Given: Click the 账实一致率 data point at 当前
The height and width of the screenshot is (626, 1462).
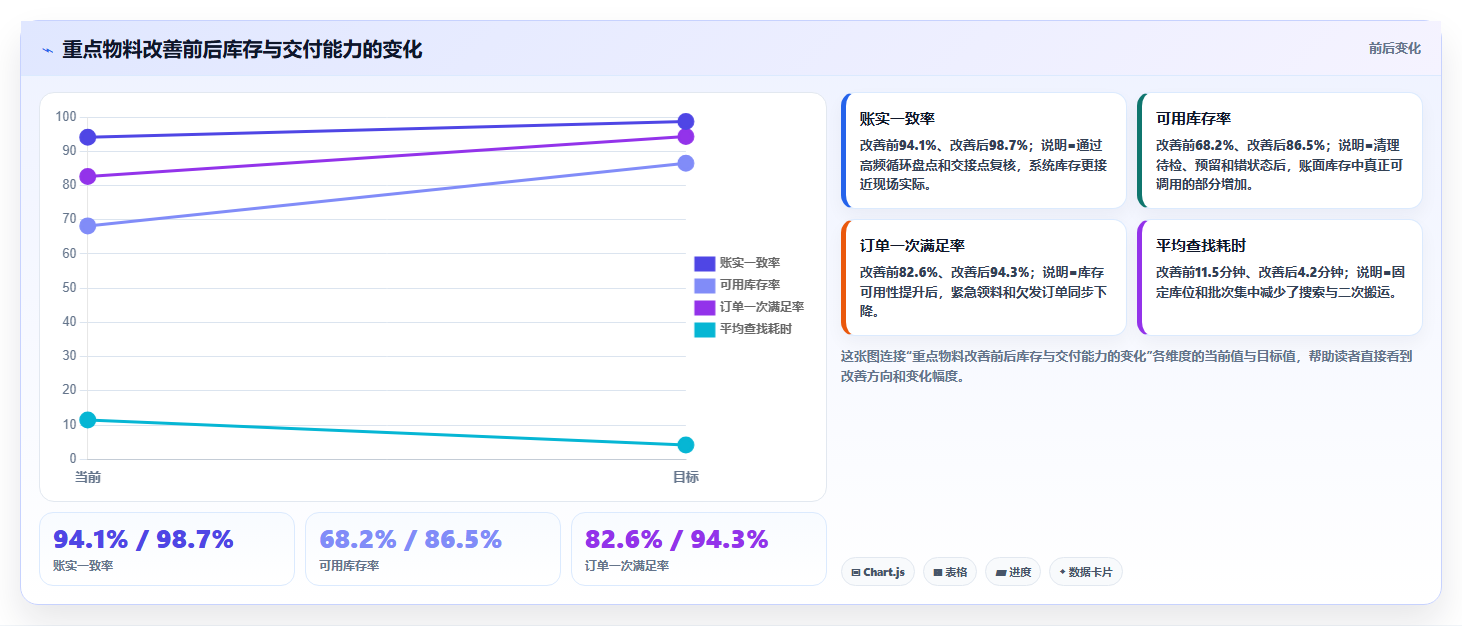Looking at the screenshot, I should [x=88, y=137].
